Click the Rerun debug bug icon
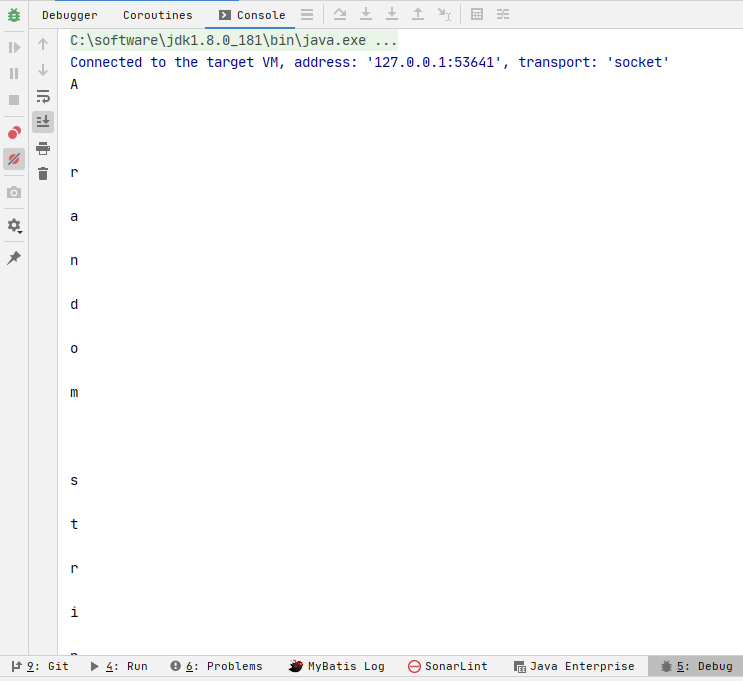The width and height of the screenshot is (743, 681). (14, 15)
